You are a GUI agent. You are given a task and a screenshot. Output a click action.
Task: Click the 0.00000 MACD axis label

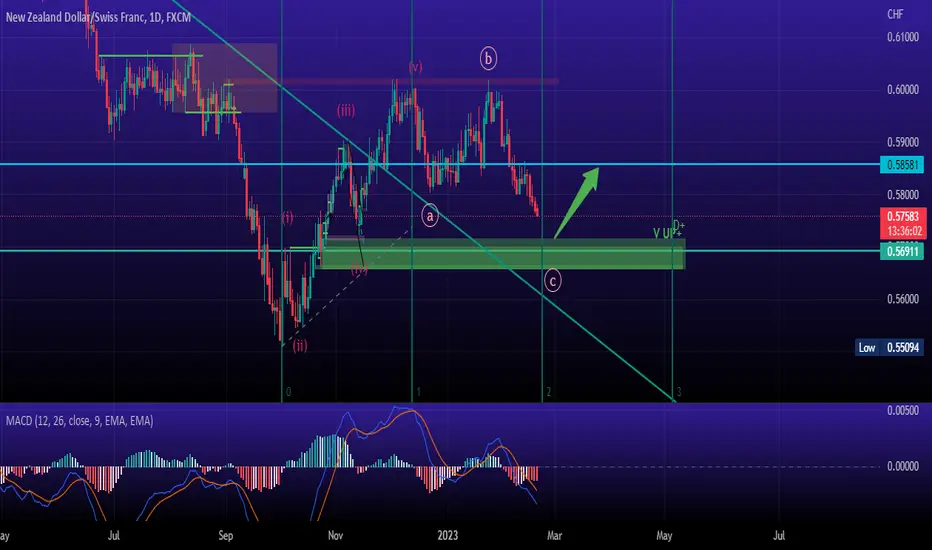902,466
